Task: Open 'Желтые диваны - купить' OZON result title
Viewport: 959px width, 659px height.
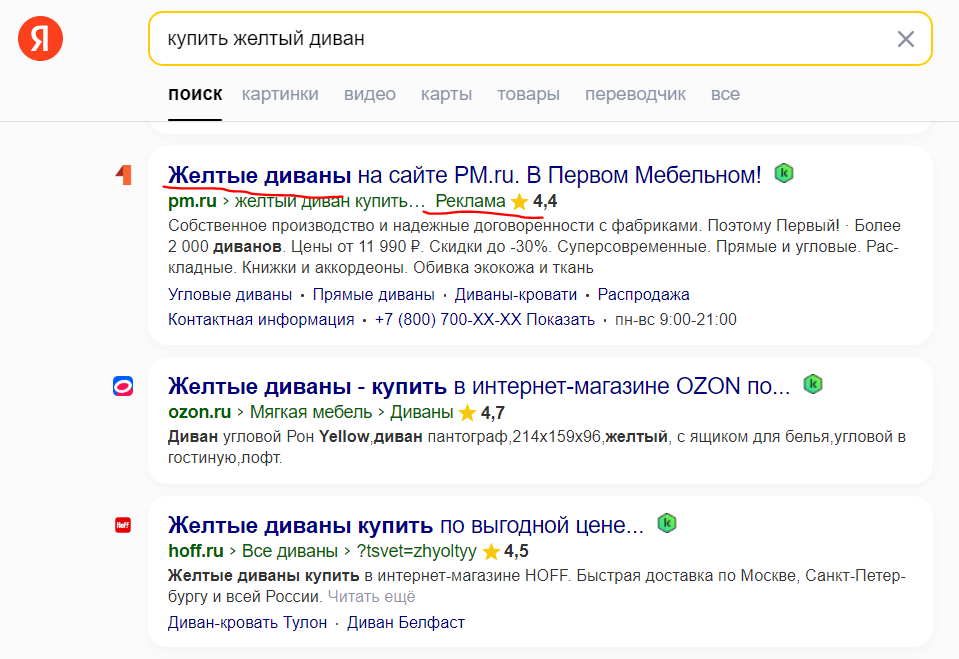Action: pos(479,386)
